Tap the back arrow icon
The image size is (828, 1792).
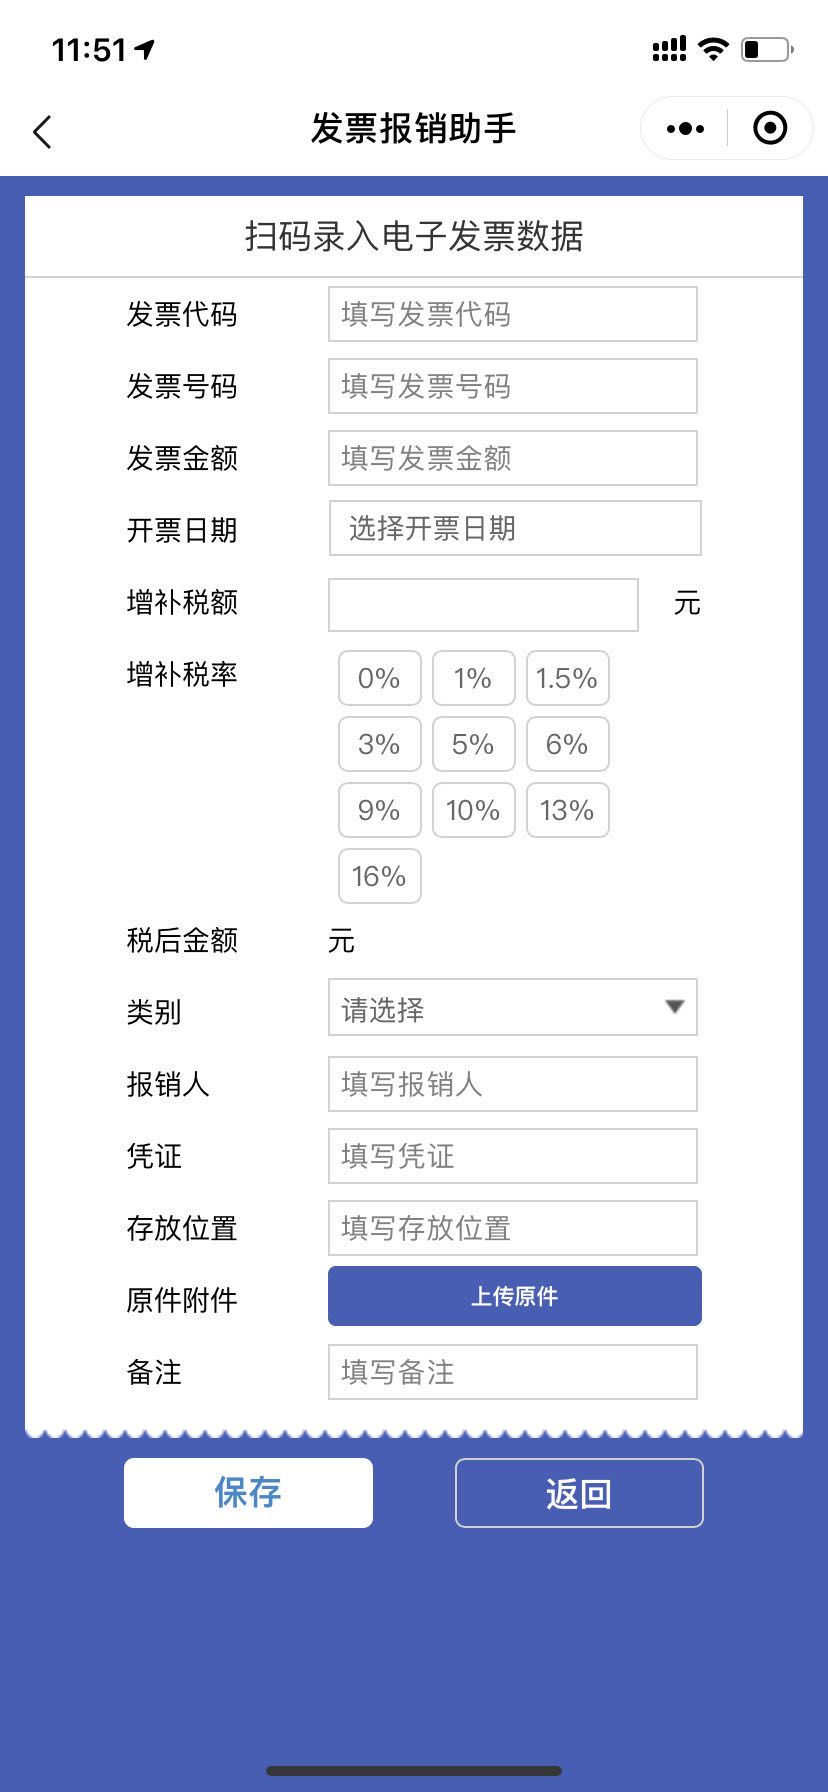(x=42, y=131)
